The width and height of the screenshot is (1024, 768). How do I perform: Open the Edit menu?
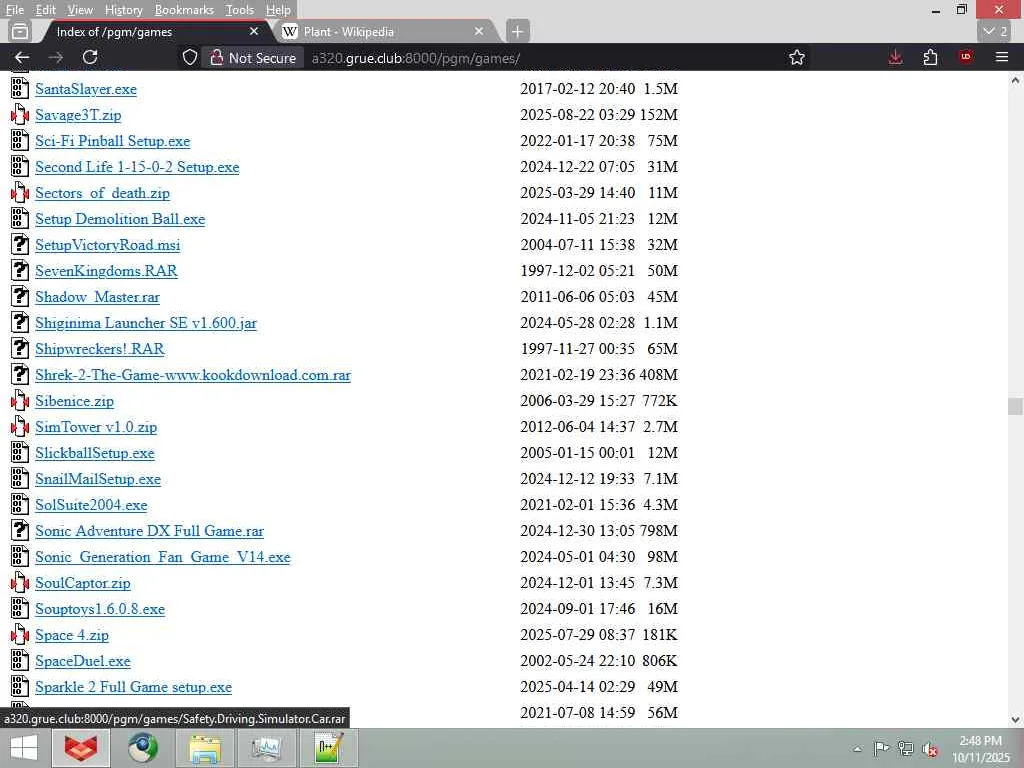point(45,10)
